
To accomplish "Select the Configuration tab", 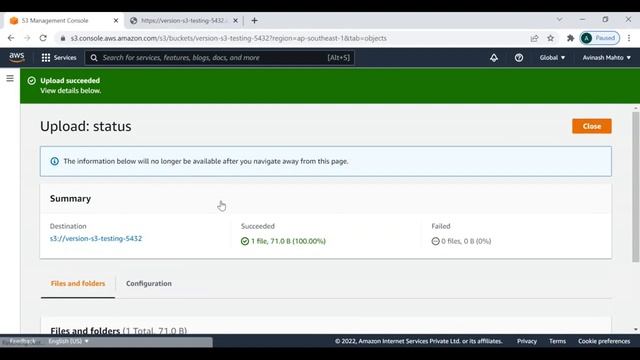I will pyautogui.click(x=149, y=283).
